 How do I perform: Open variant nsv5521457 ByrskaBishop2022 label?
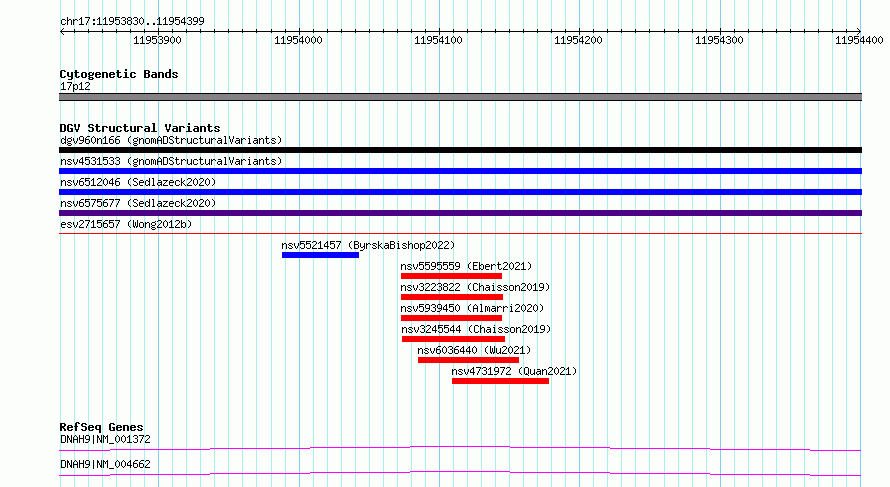(x=368, y=245)
